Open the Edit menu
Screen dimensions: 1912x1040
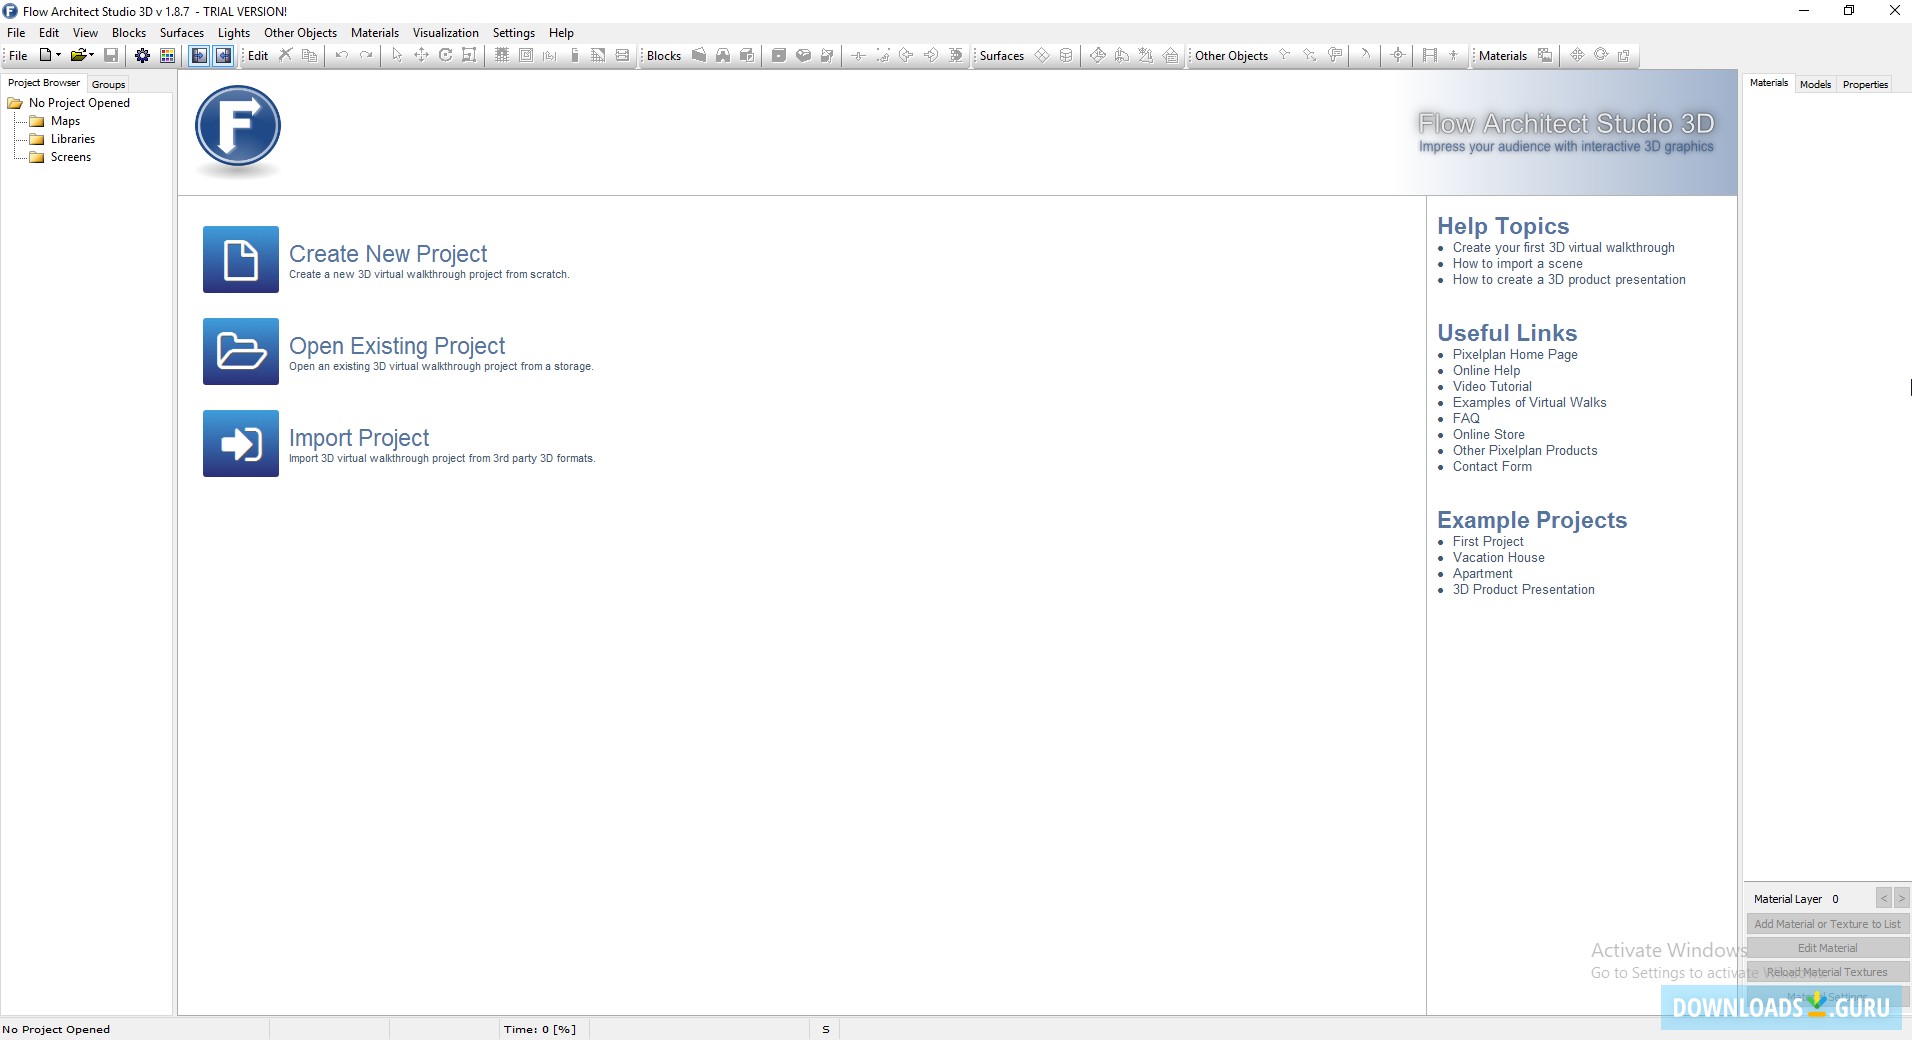[49, 32]
